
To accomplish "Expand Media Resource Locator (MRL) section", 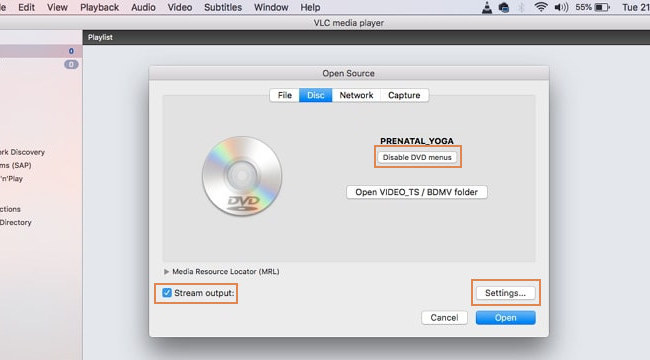I will point(167,272).
